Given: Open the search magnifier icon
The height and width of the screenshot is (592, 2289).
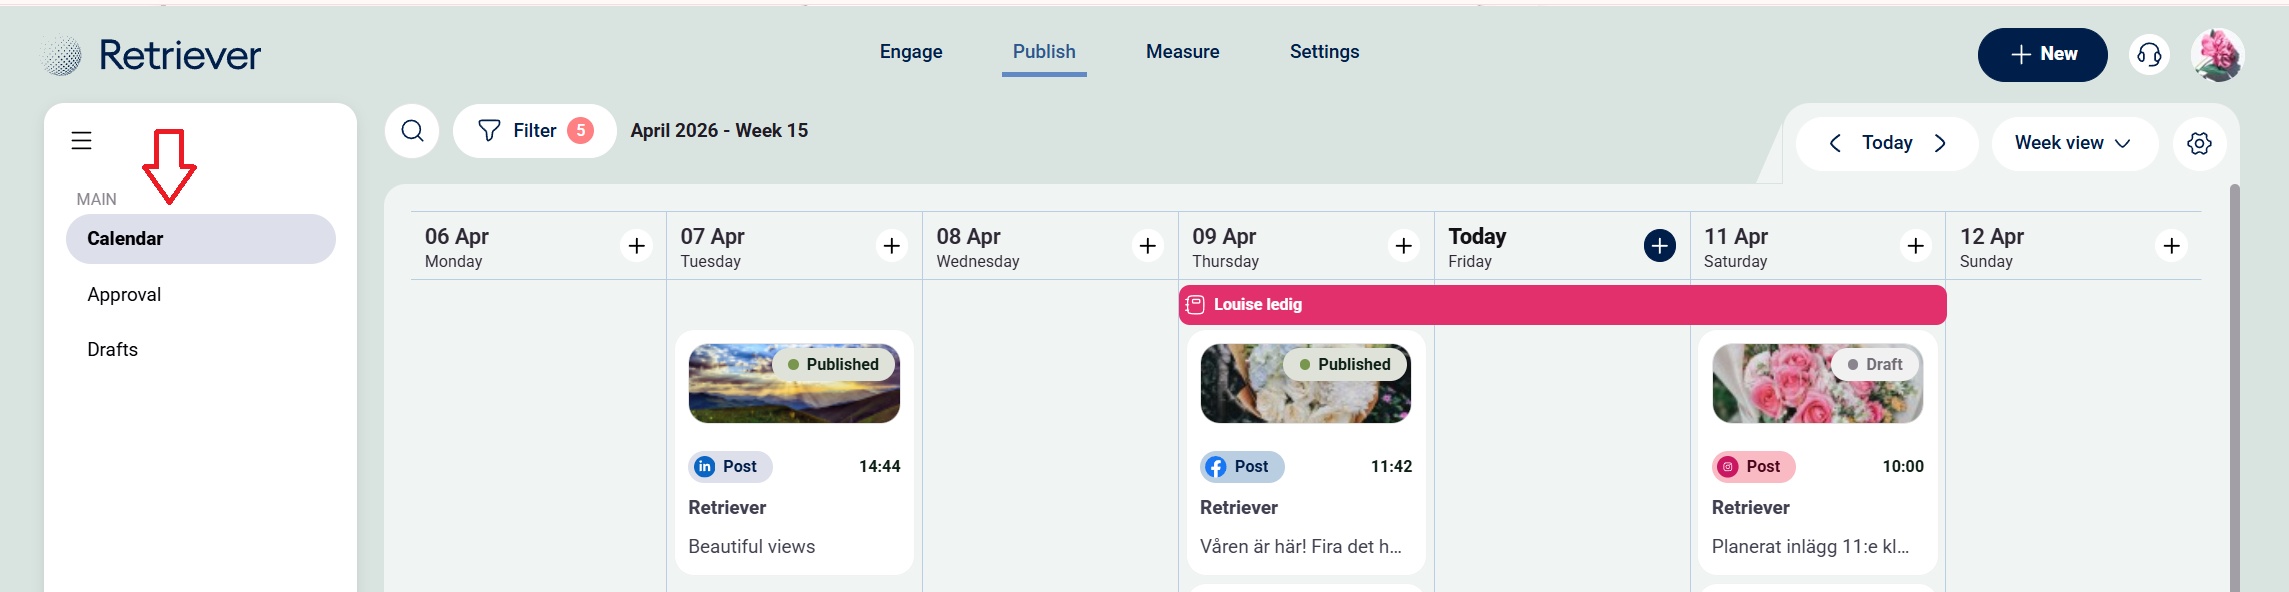Looking at the screenshot, I should 412,131.
